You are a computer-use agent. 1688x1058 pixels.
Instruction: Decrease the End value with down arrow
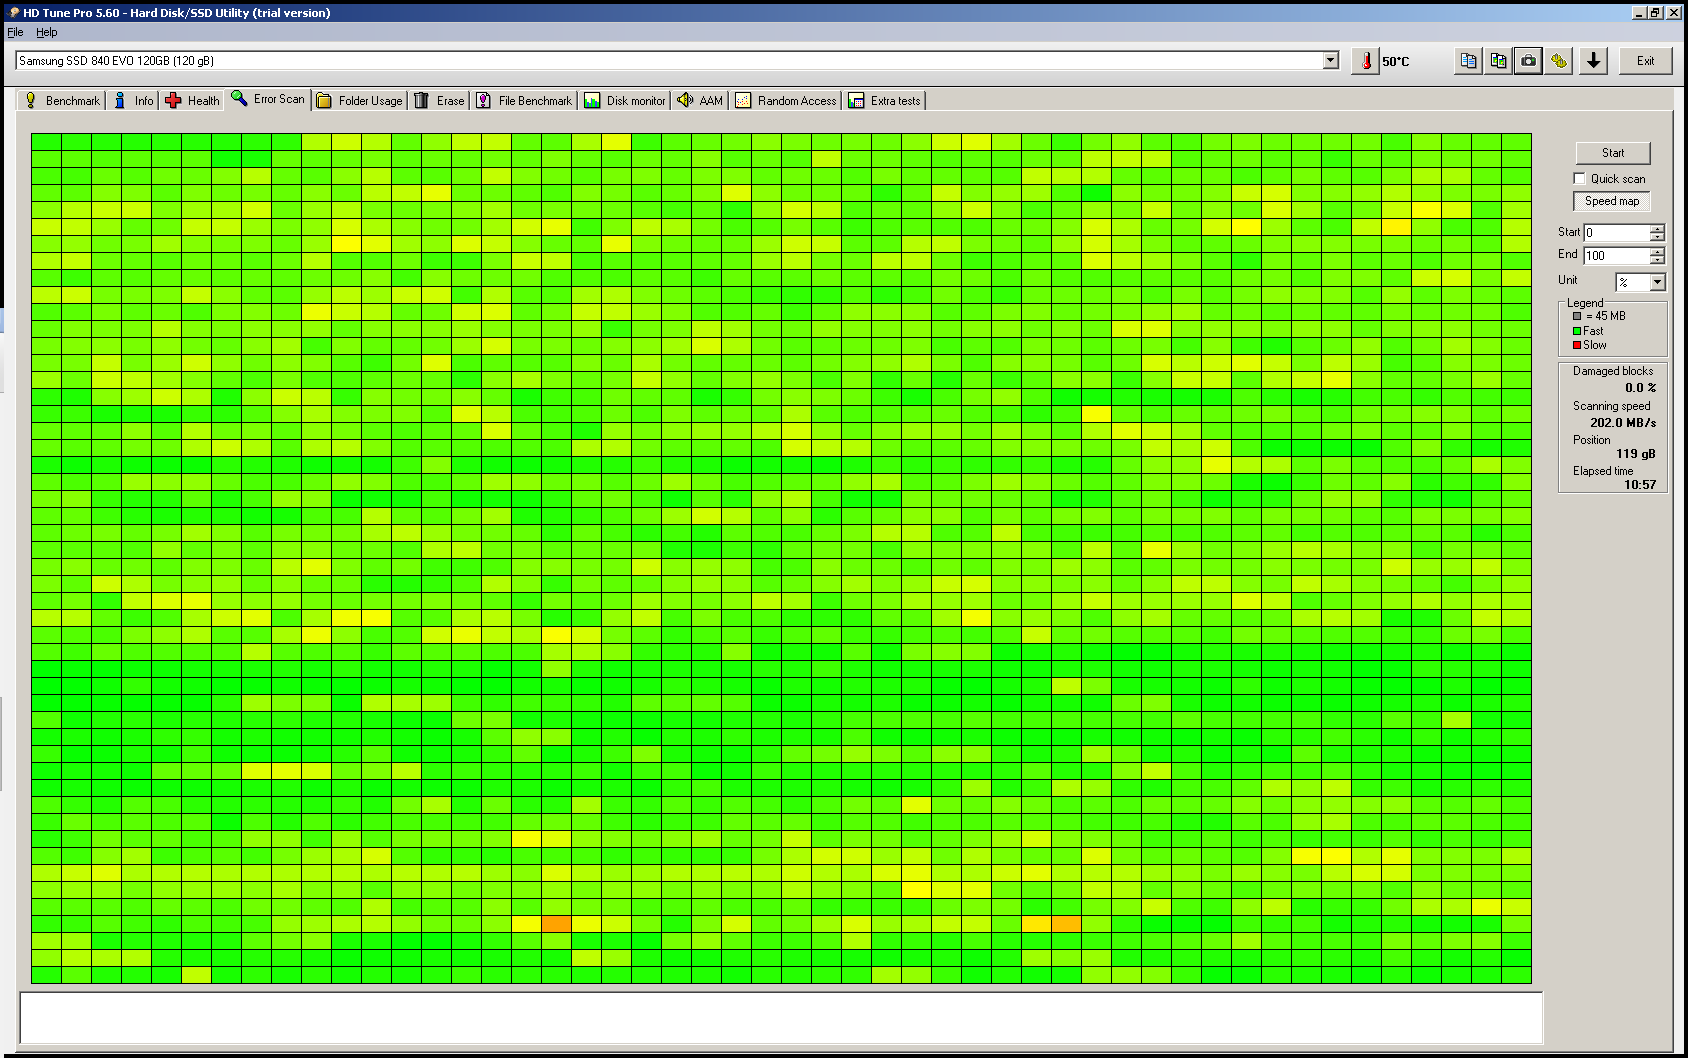tap(1657, 260)
